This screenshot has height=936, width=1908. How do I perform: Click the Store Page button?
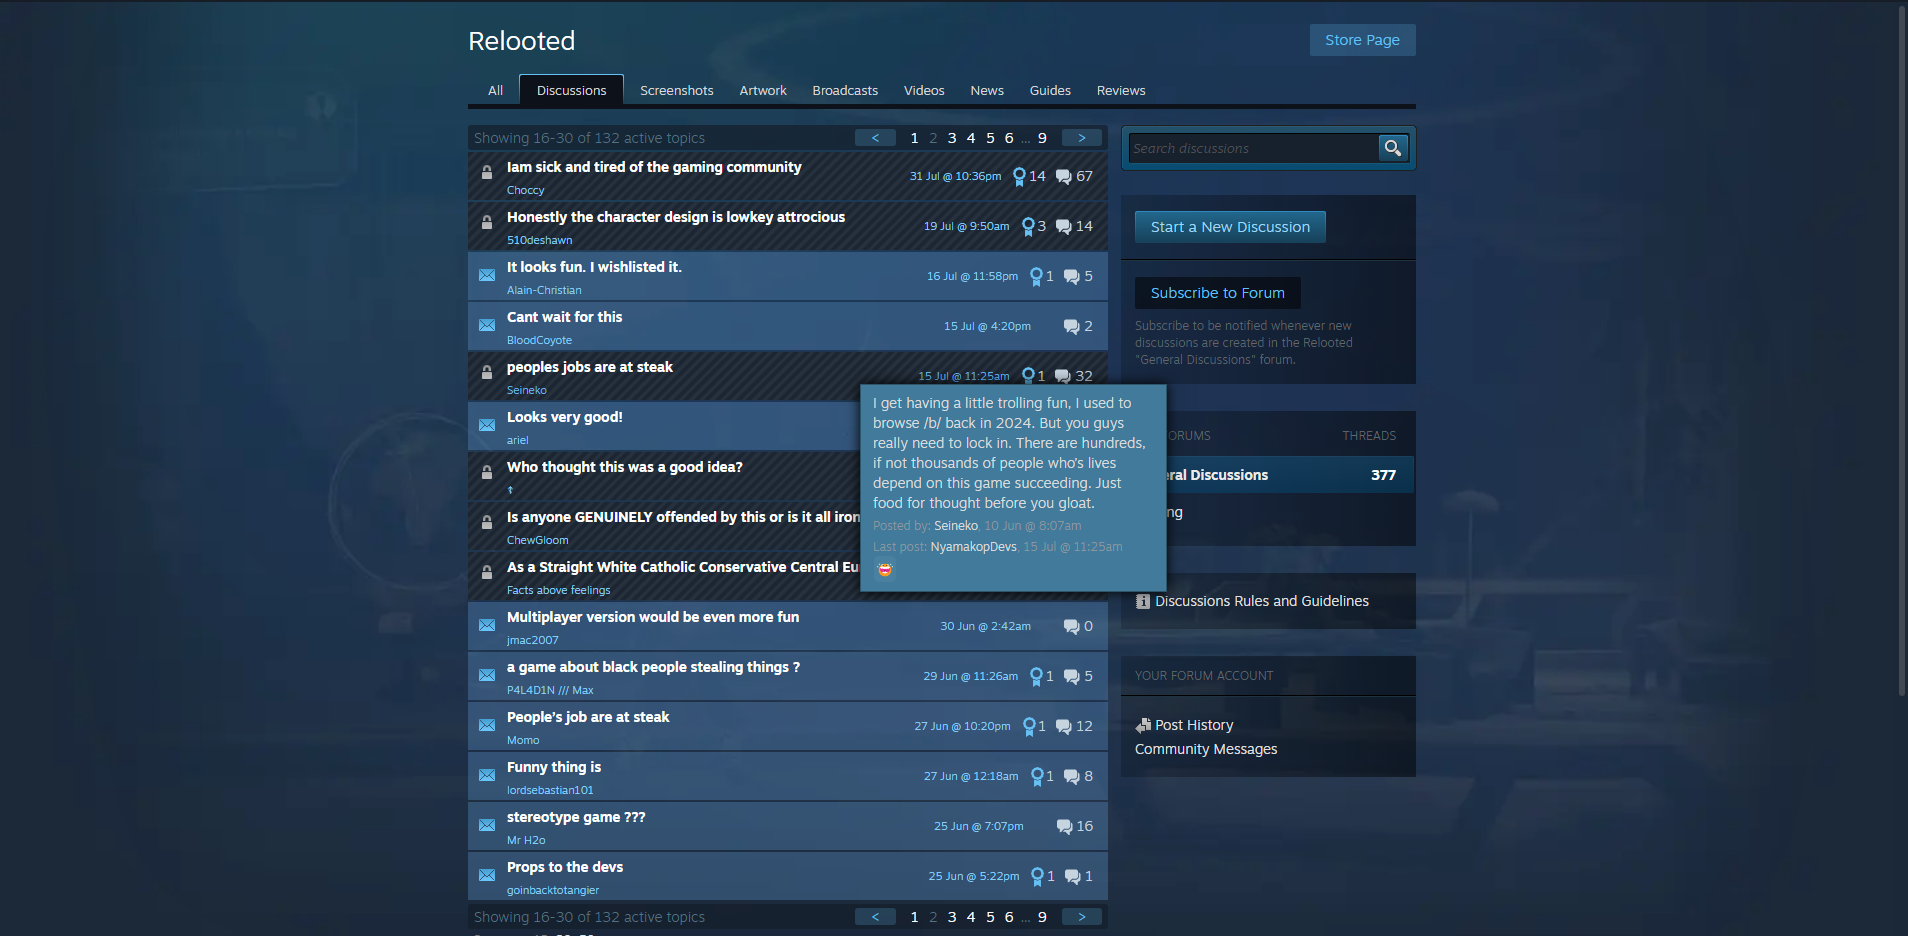(x=1362, y=40)
